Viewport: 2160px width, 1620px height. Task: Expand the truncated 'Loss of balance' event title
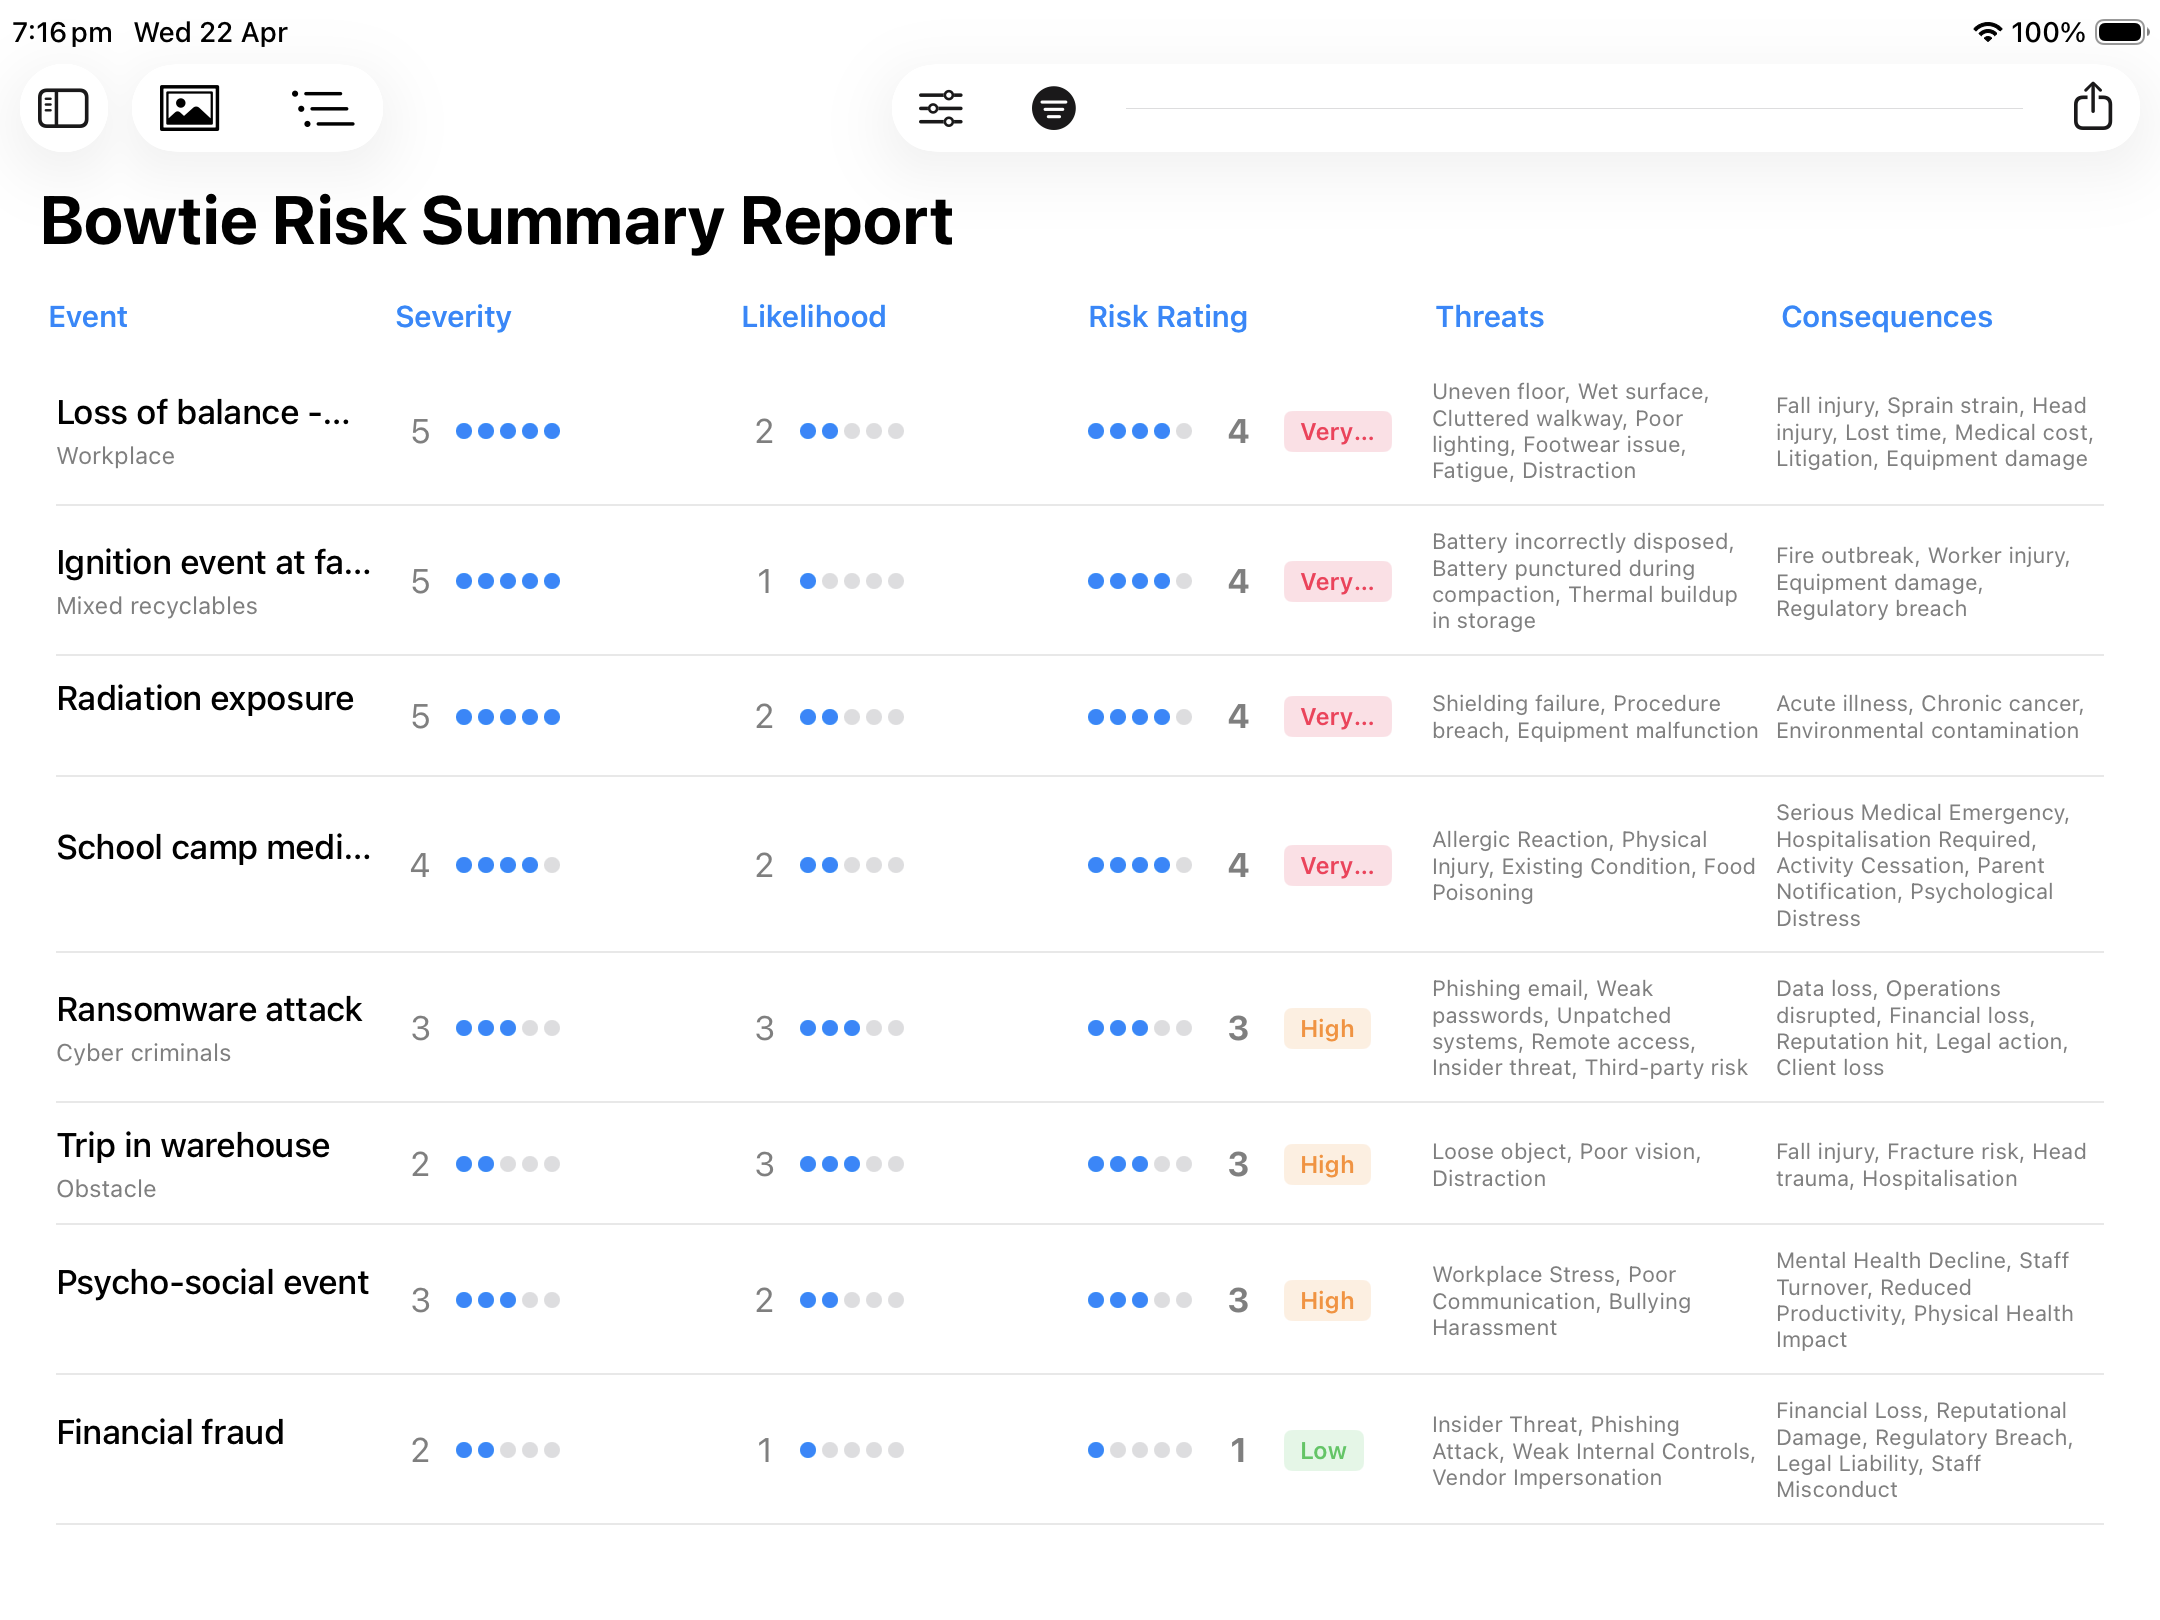click(203, 412)
